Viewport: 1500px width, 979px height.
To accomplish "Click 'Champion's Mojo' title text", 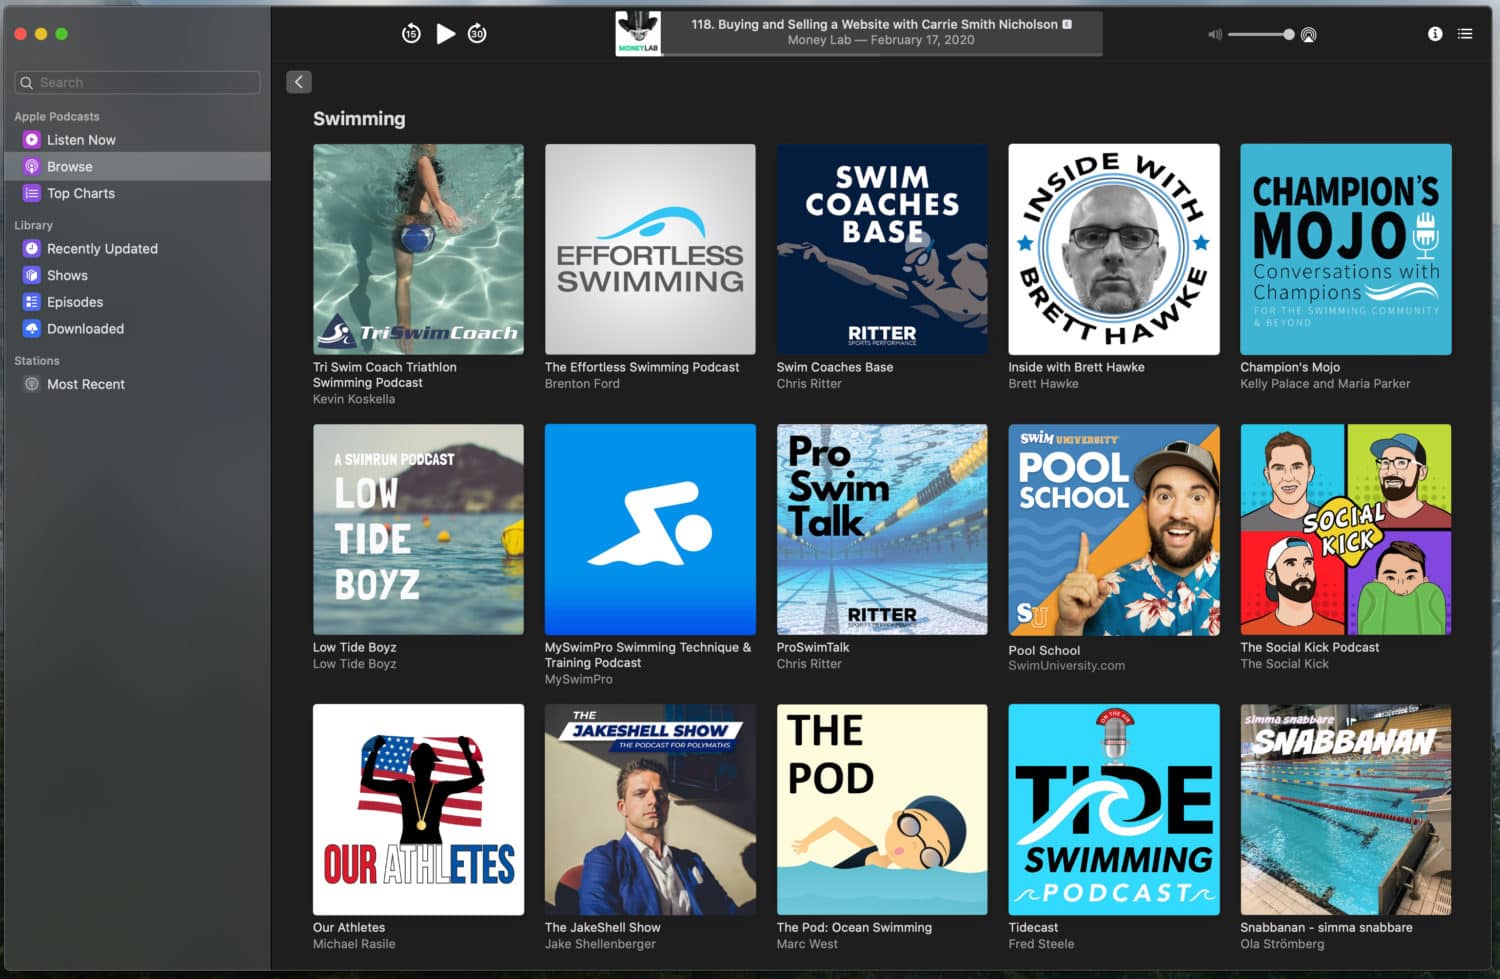I will tap(1290, 367).
